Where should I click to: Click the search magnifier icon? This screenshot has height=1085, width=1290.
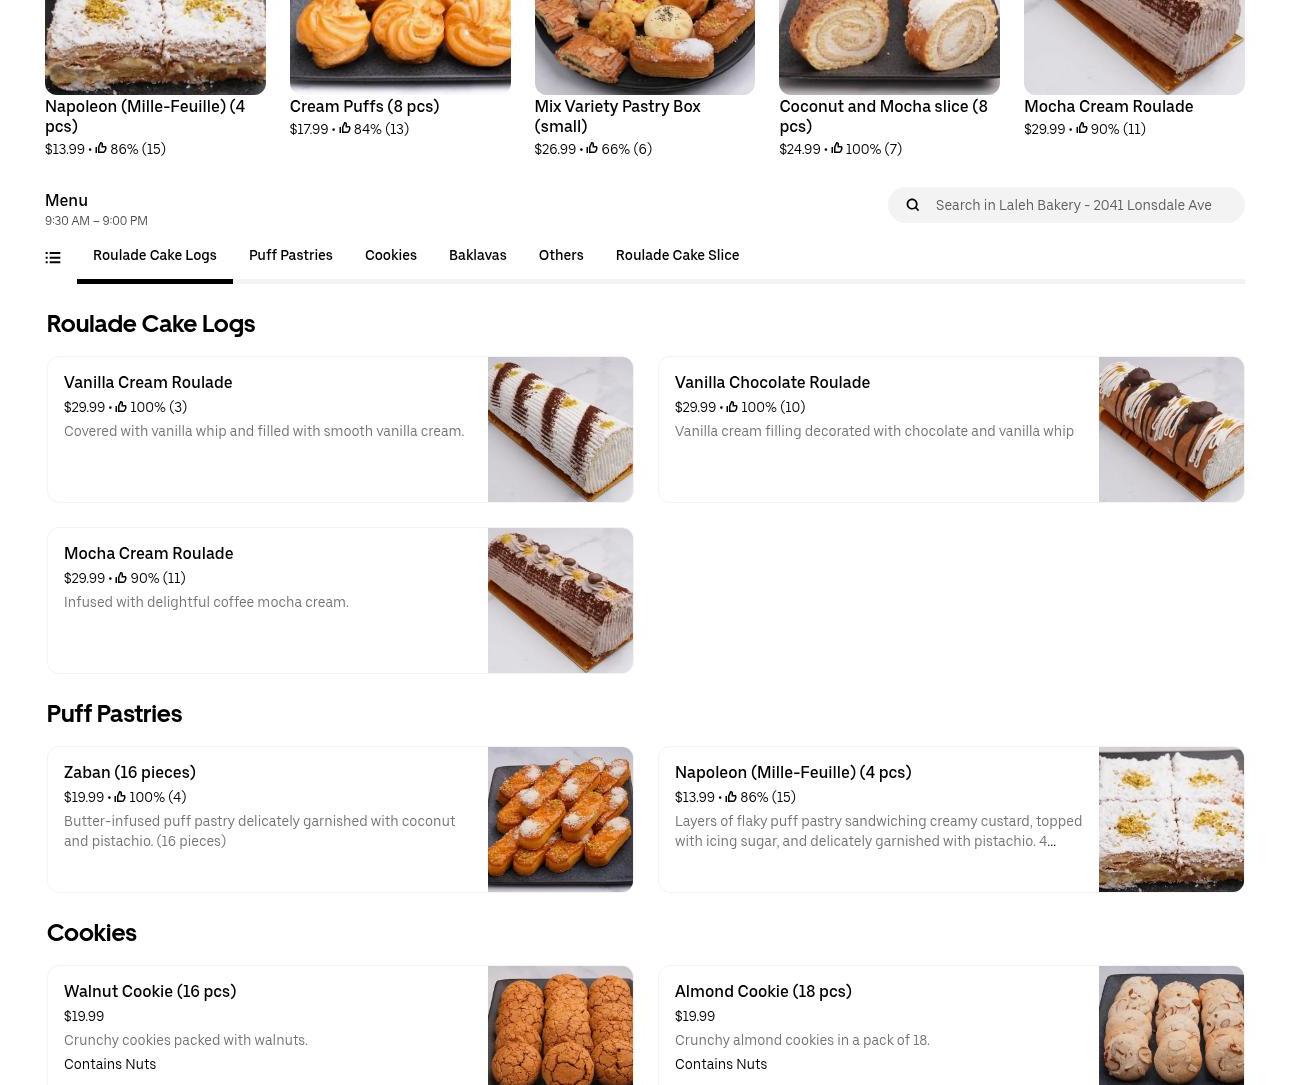point(912,205)
